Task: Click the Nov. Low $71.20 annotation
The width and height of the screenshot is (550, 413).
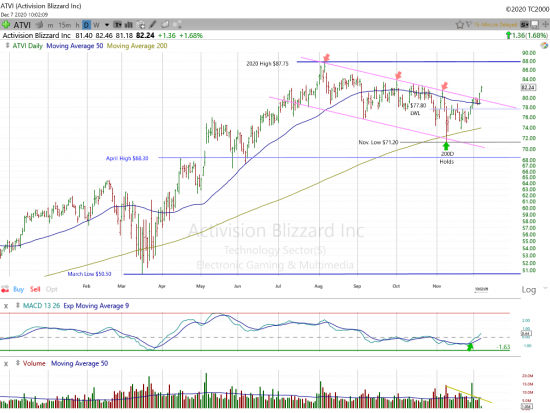Action: 378,142
